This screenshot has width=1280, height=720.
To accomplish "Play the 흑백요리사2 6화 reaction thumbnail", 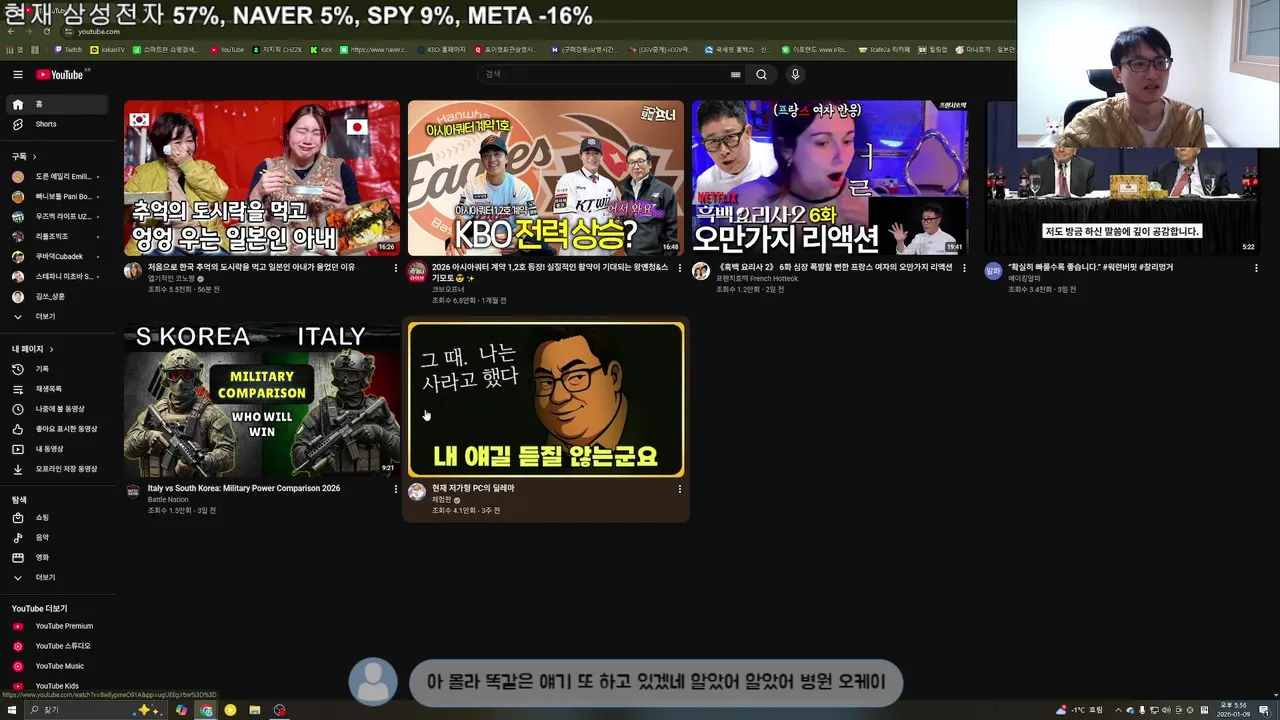I will pyautogui.click(x=830, y=178).
